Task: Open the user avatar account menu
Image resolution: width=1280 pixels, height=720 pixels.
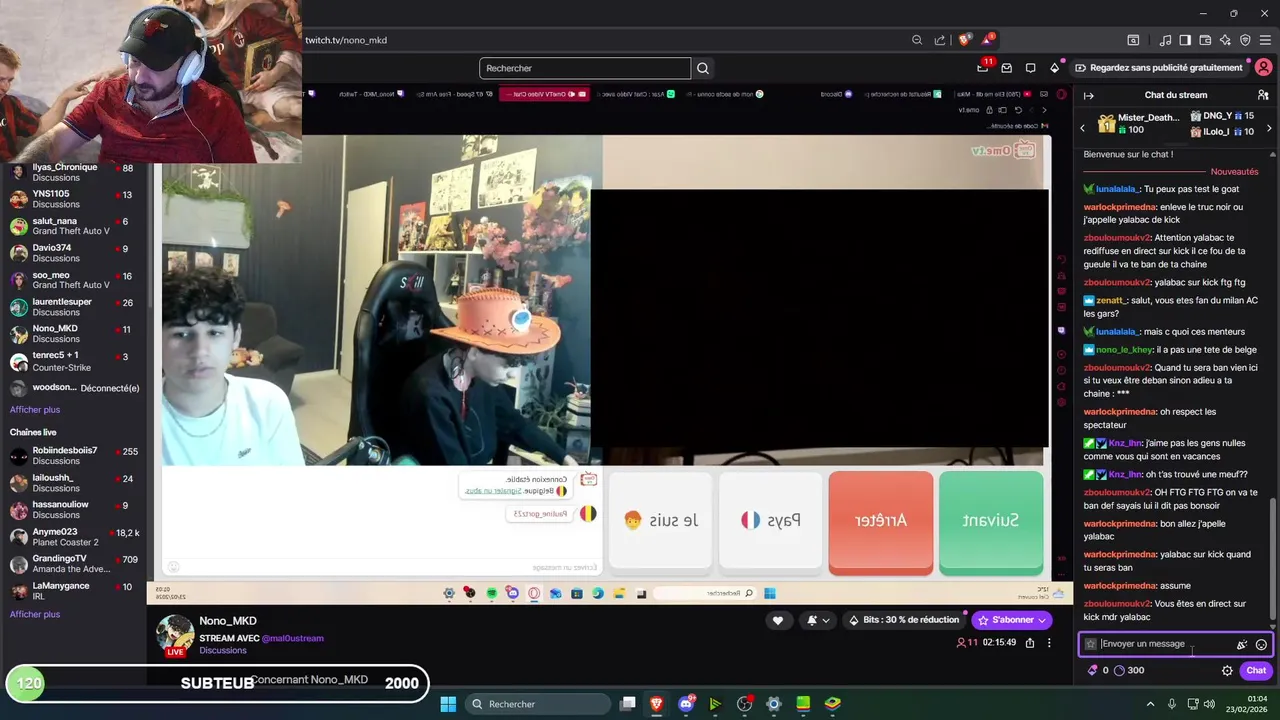Action: point(1264,68)
